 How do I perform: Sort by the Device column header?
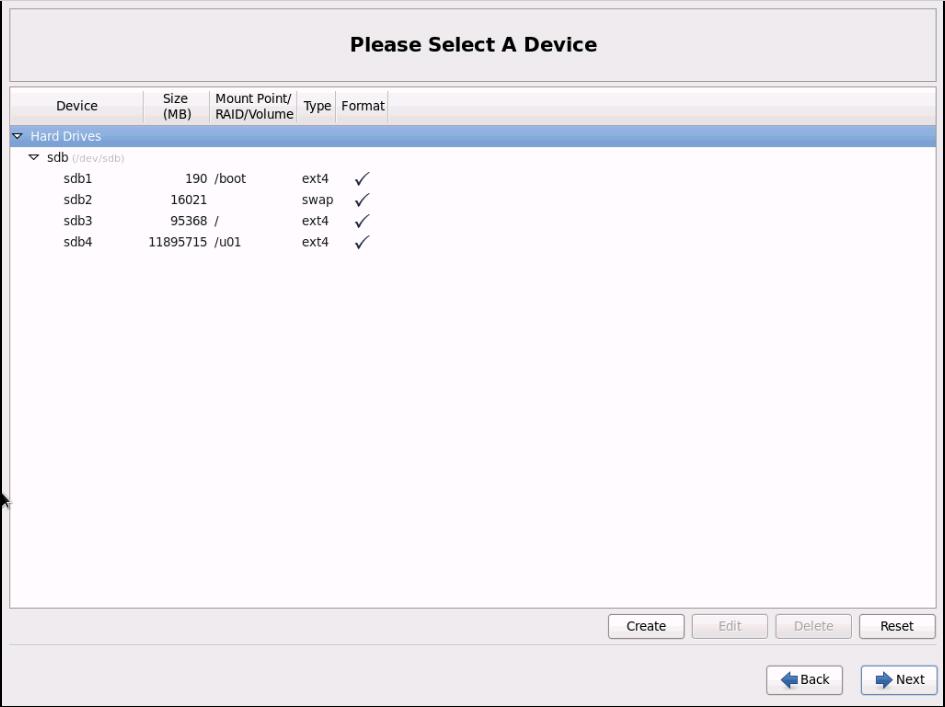[77, 106]
